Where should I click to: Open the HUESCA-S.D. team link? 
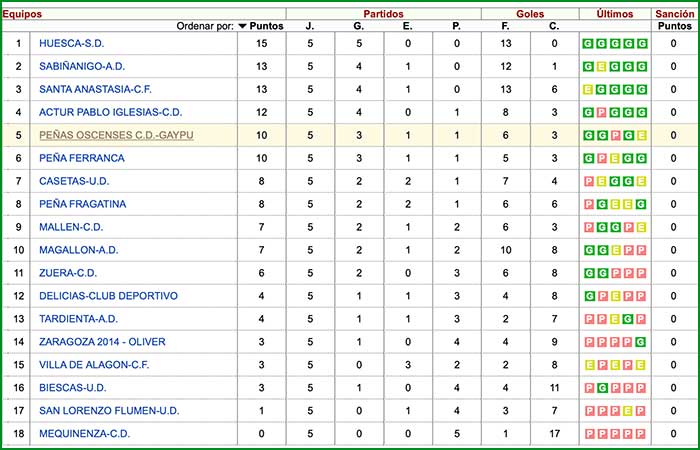[x=71, y=44]
